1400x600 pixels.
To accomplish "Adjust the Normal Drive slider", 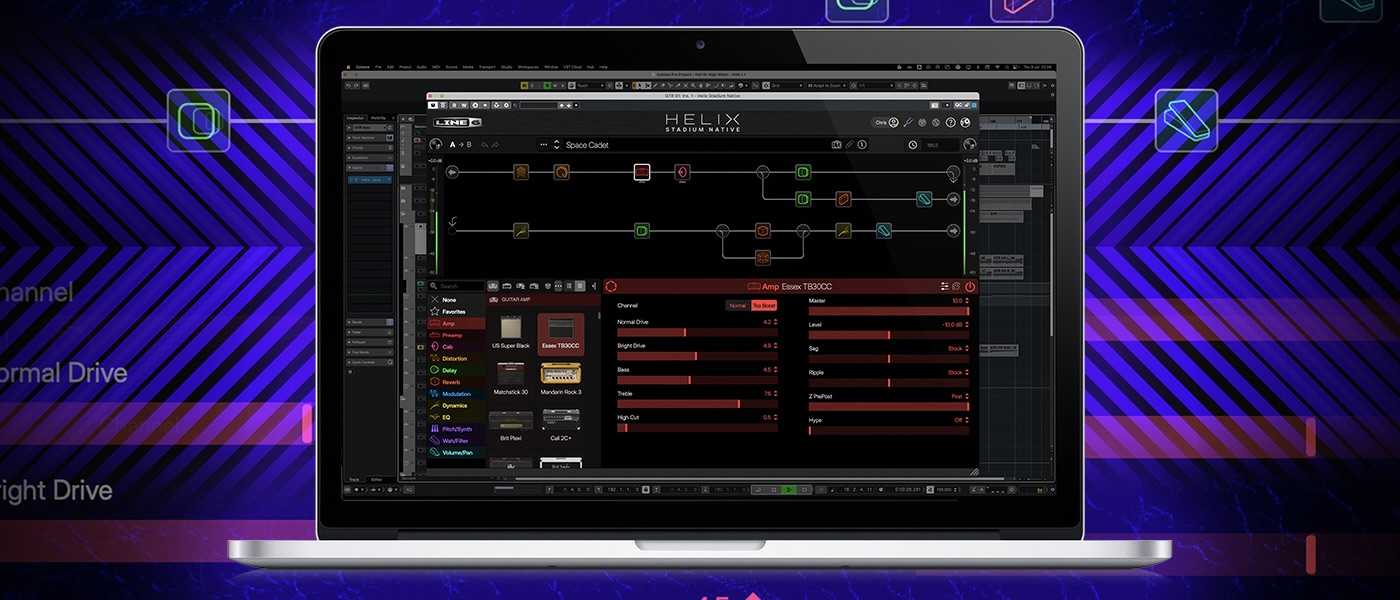I will click(x=697, y=332).
